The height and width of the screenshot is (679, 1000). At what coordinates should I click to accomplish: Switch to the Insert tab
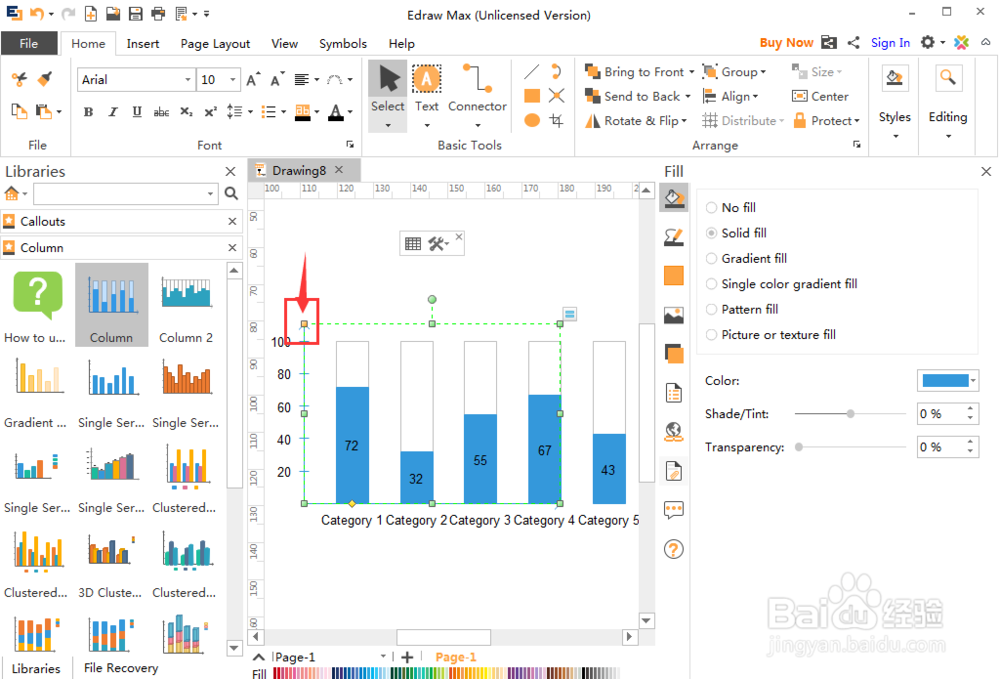pyautogui.click(x=143, y=43)
